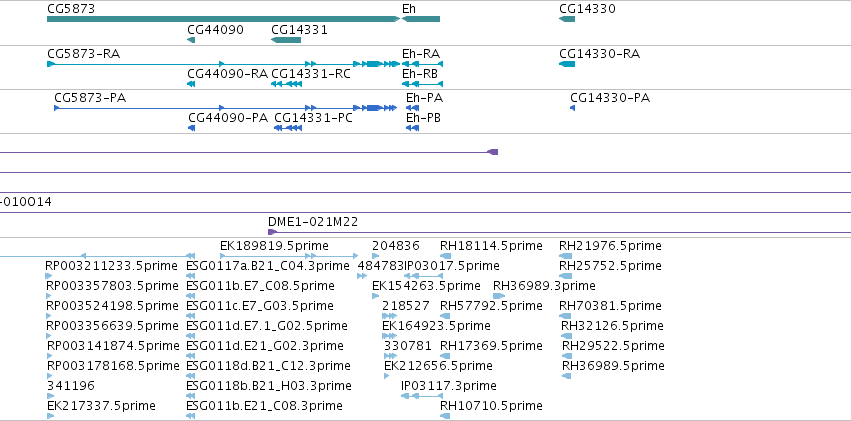Select the 330781 feature label

(408, 346)
